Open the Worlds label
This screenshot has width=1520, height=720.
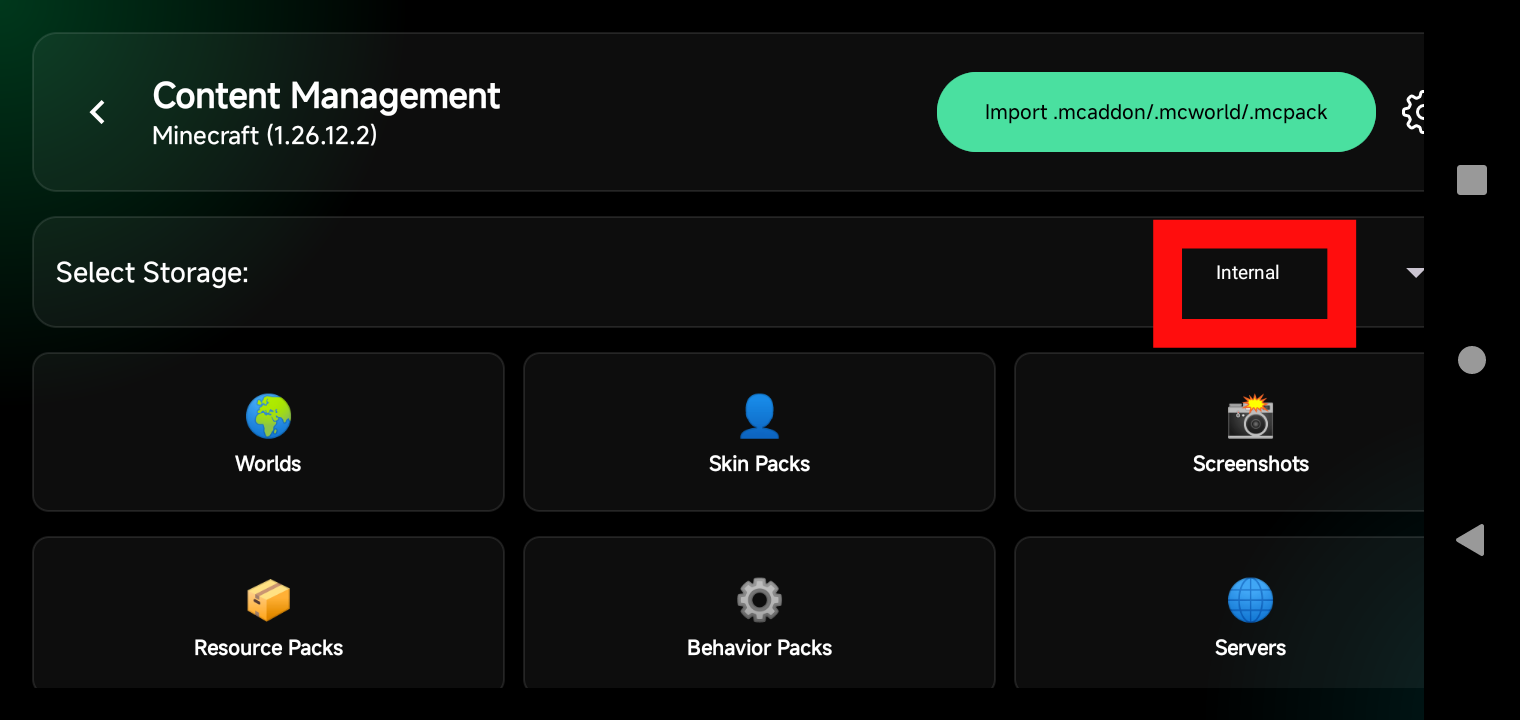(268, 464)
